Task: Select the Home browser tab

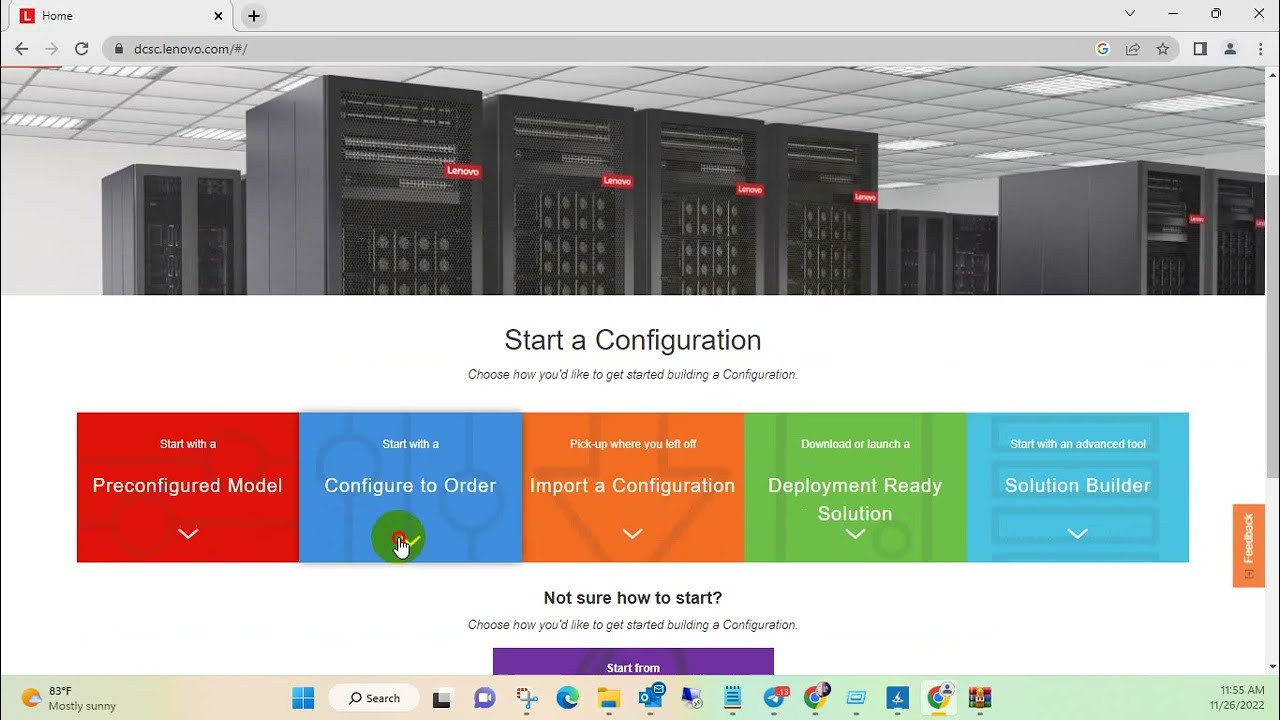Action: coord(121,16)
